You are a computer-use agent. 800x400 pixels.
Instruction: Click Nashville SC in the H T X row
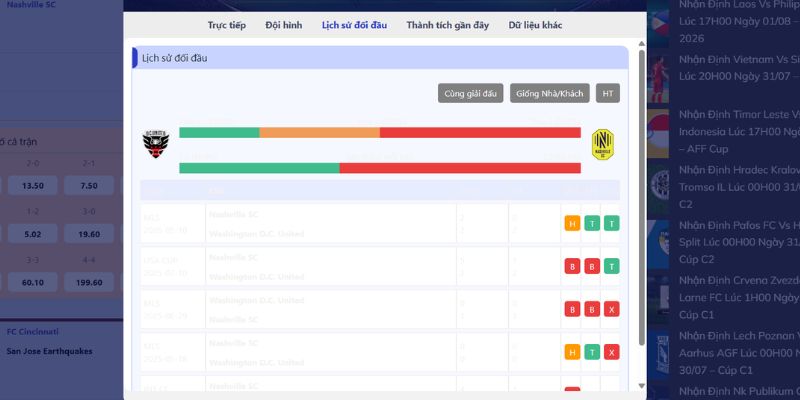point(234,343)
